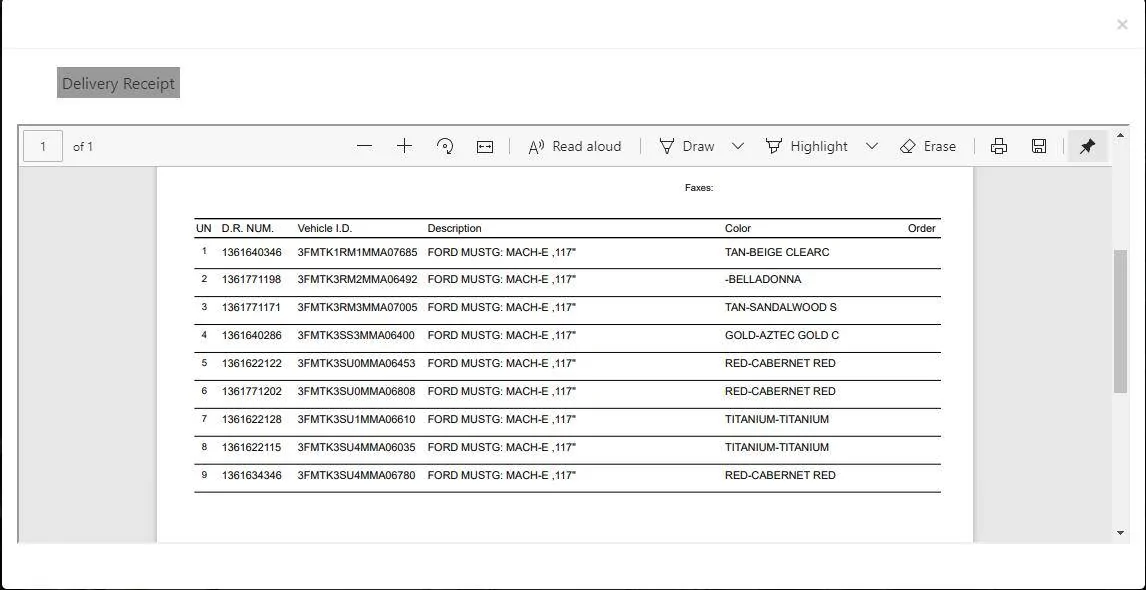The image size is (1146, 590).
Task: Close the dialog with the X
Action: 1122,25
